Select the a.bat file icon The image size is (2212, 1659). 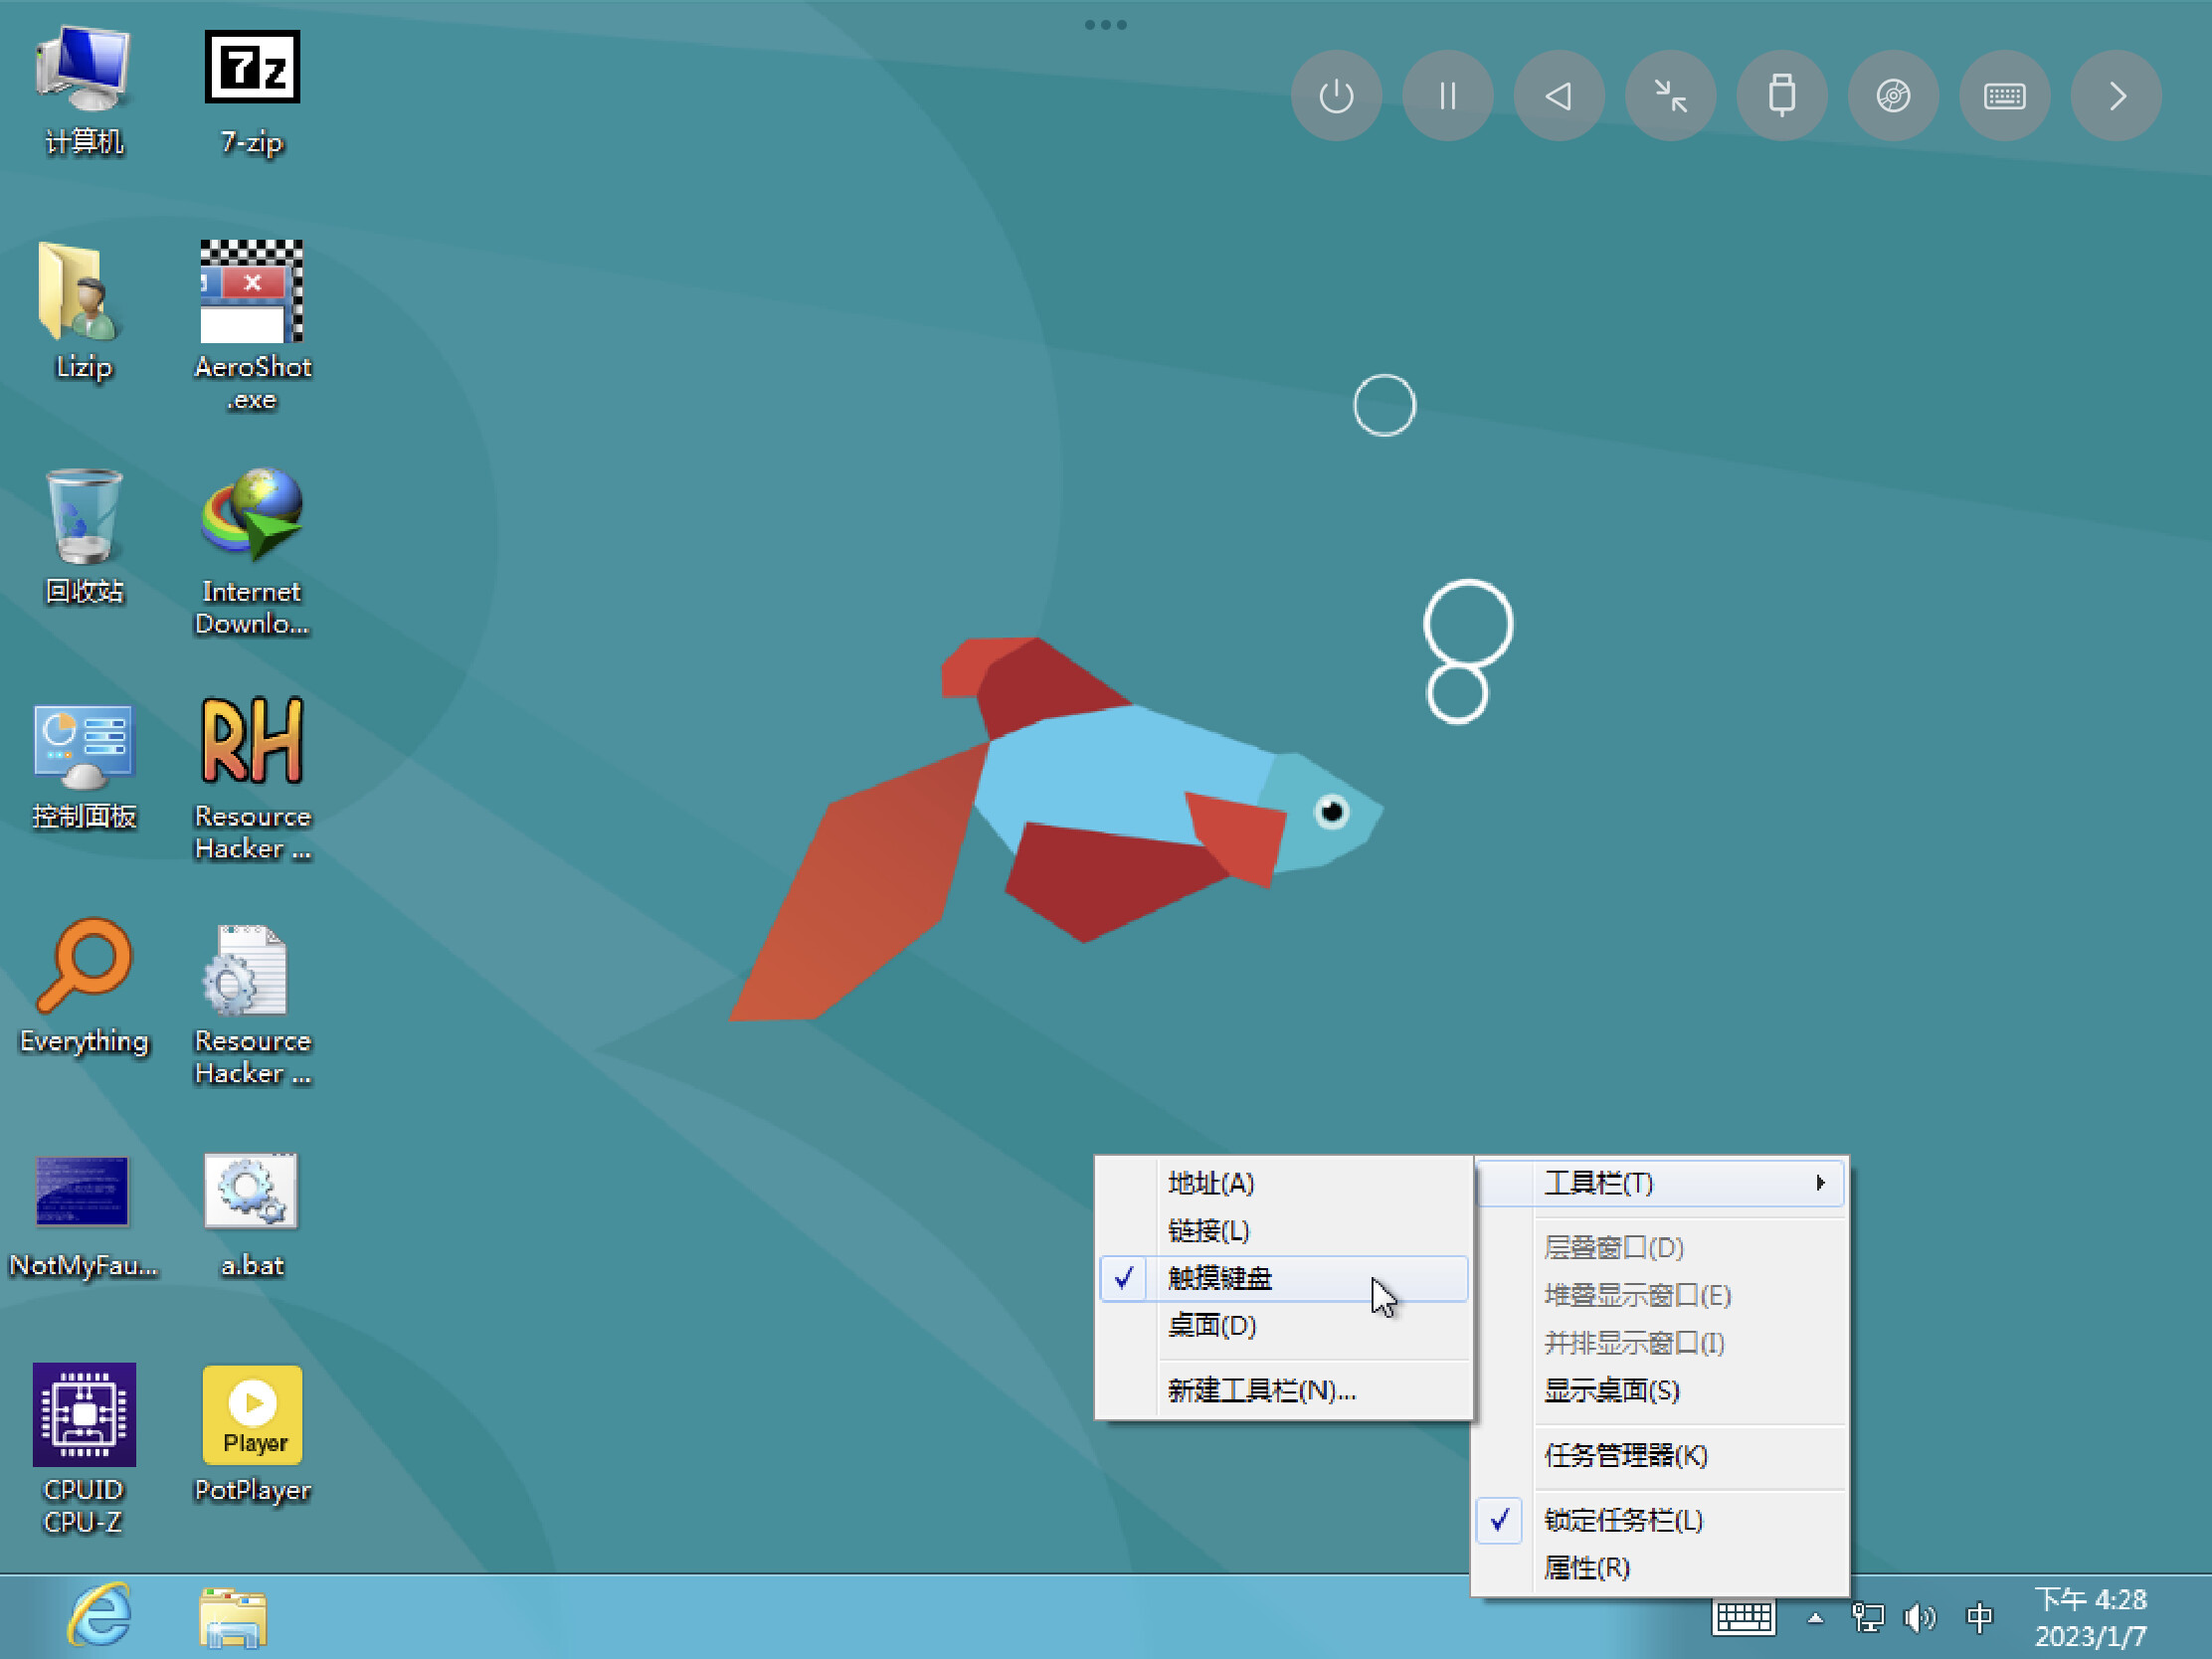(x=252, y=1214)
